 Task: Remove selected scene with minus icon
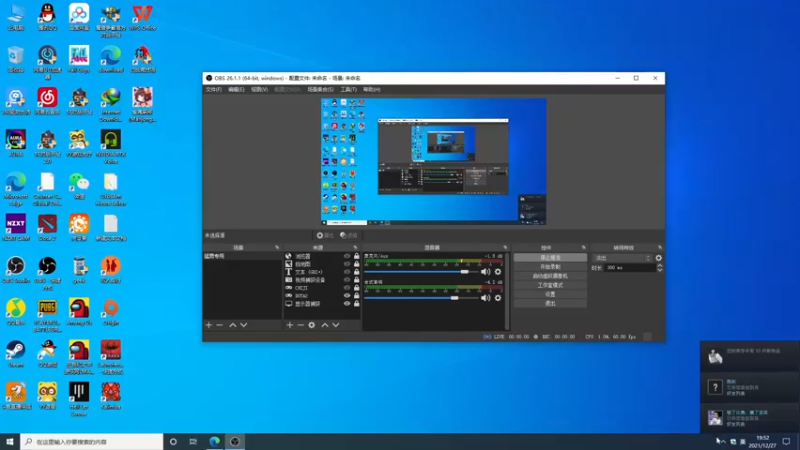[219, 325]
